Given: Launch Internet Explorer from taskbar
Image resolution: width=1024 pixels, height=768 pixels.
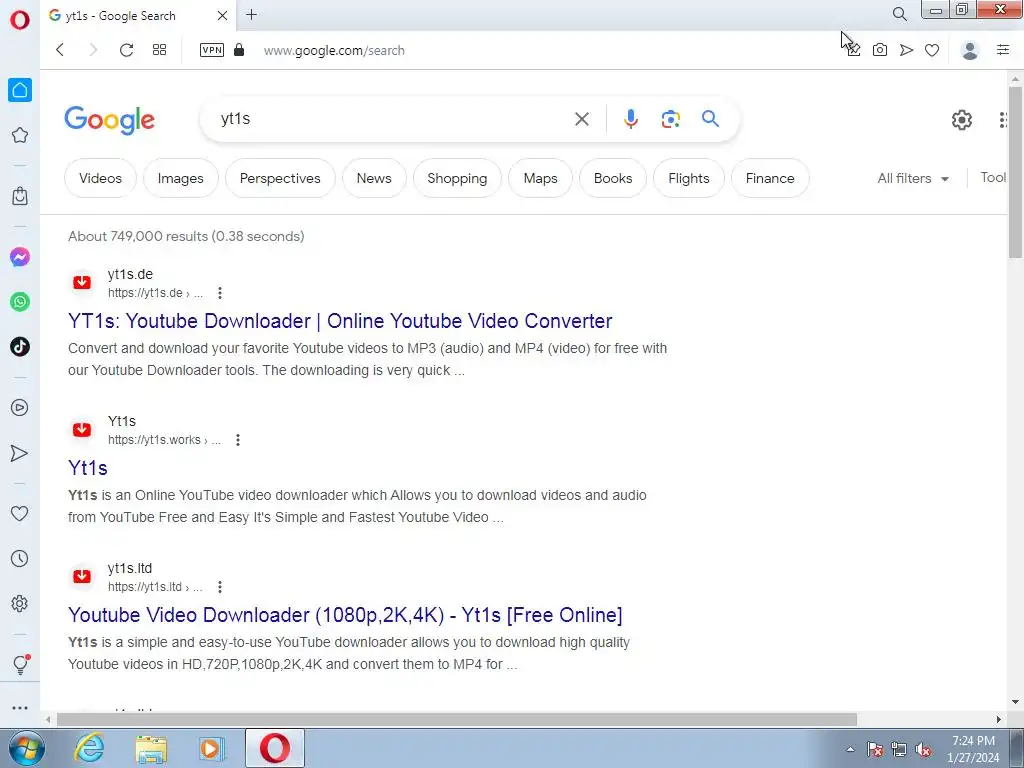Looking at the screenshot, I should point(89,748).
